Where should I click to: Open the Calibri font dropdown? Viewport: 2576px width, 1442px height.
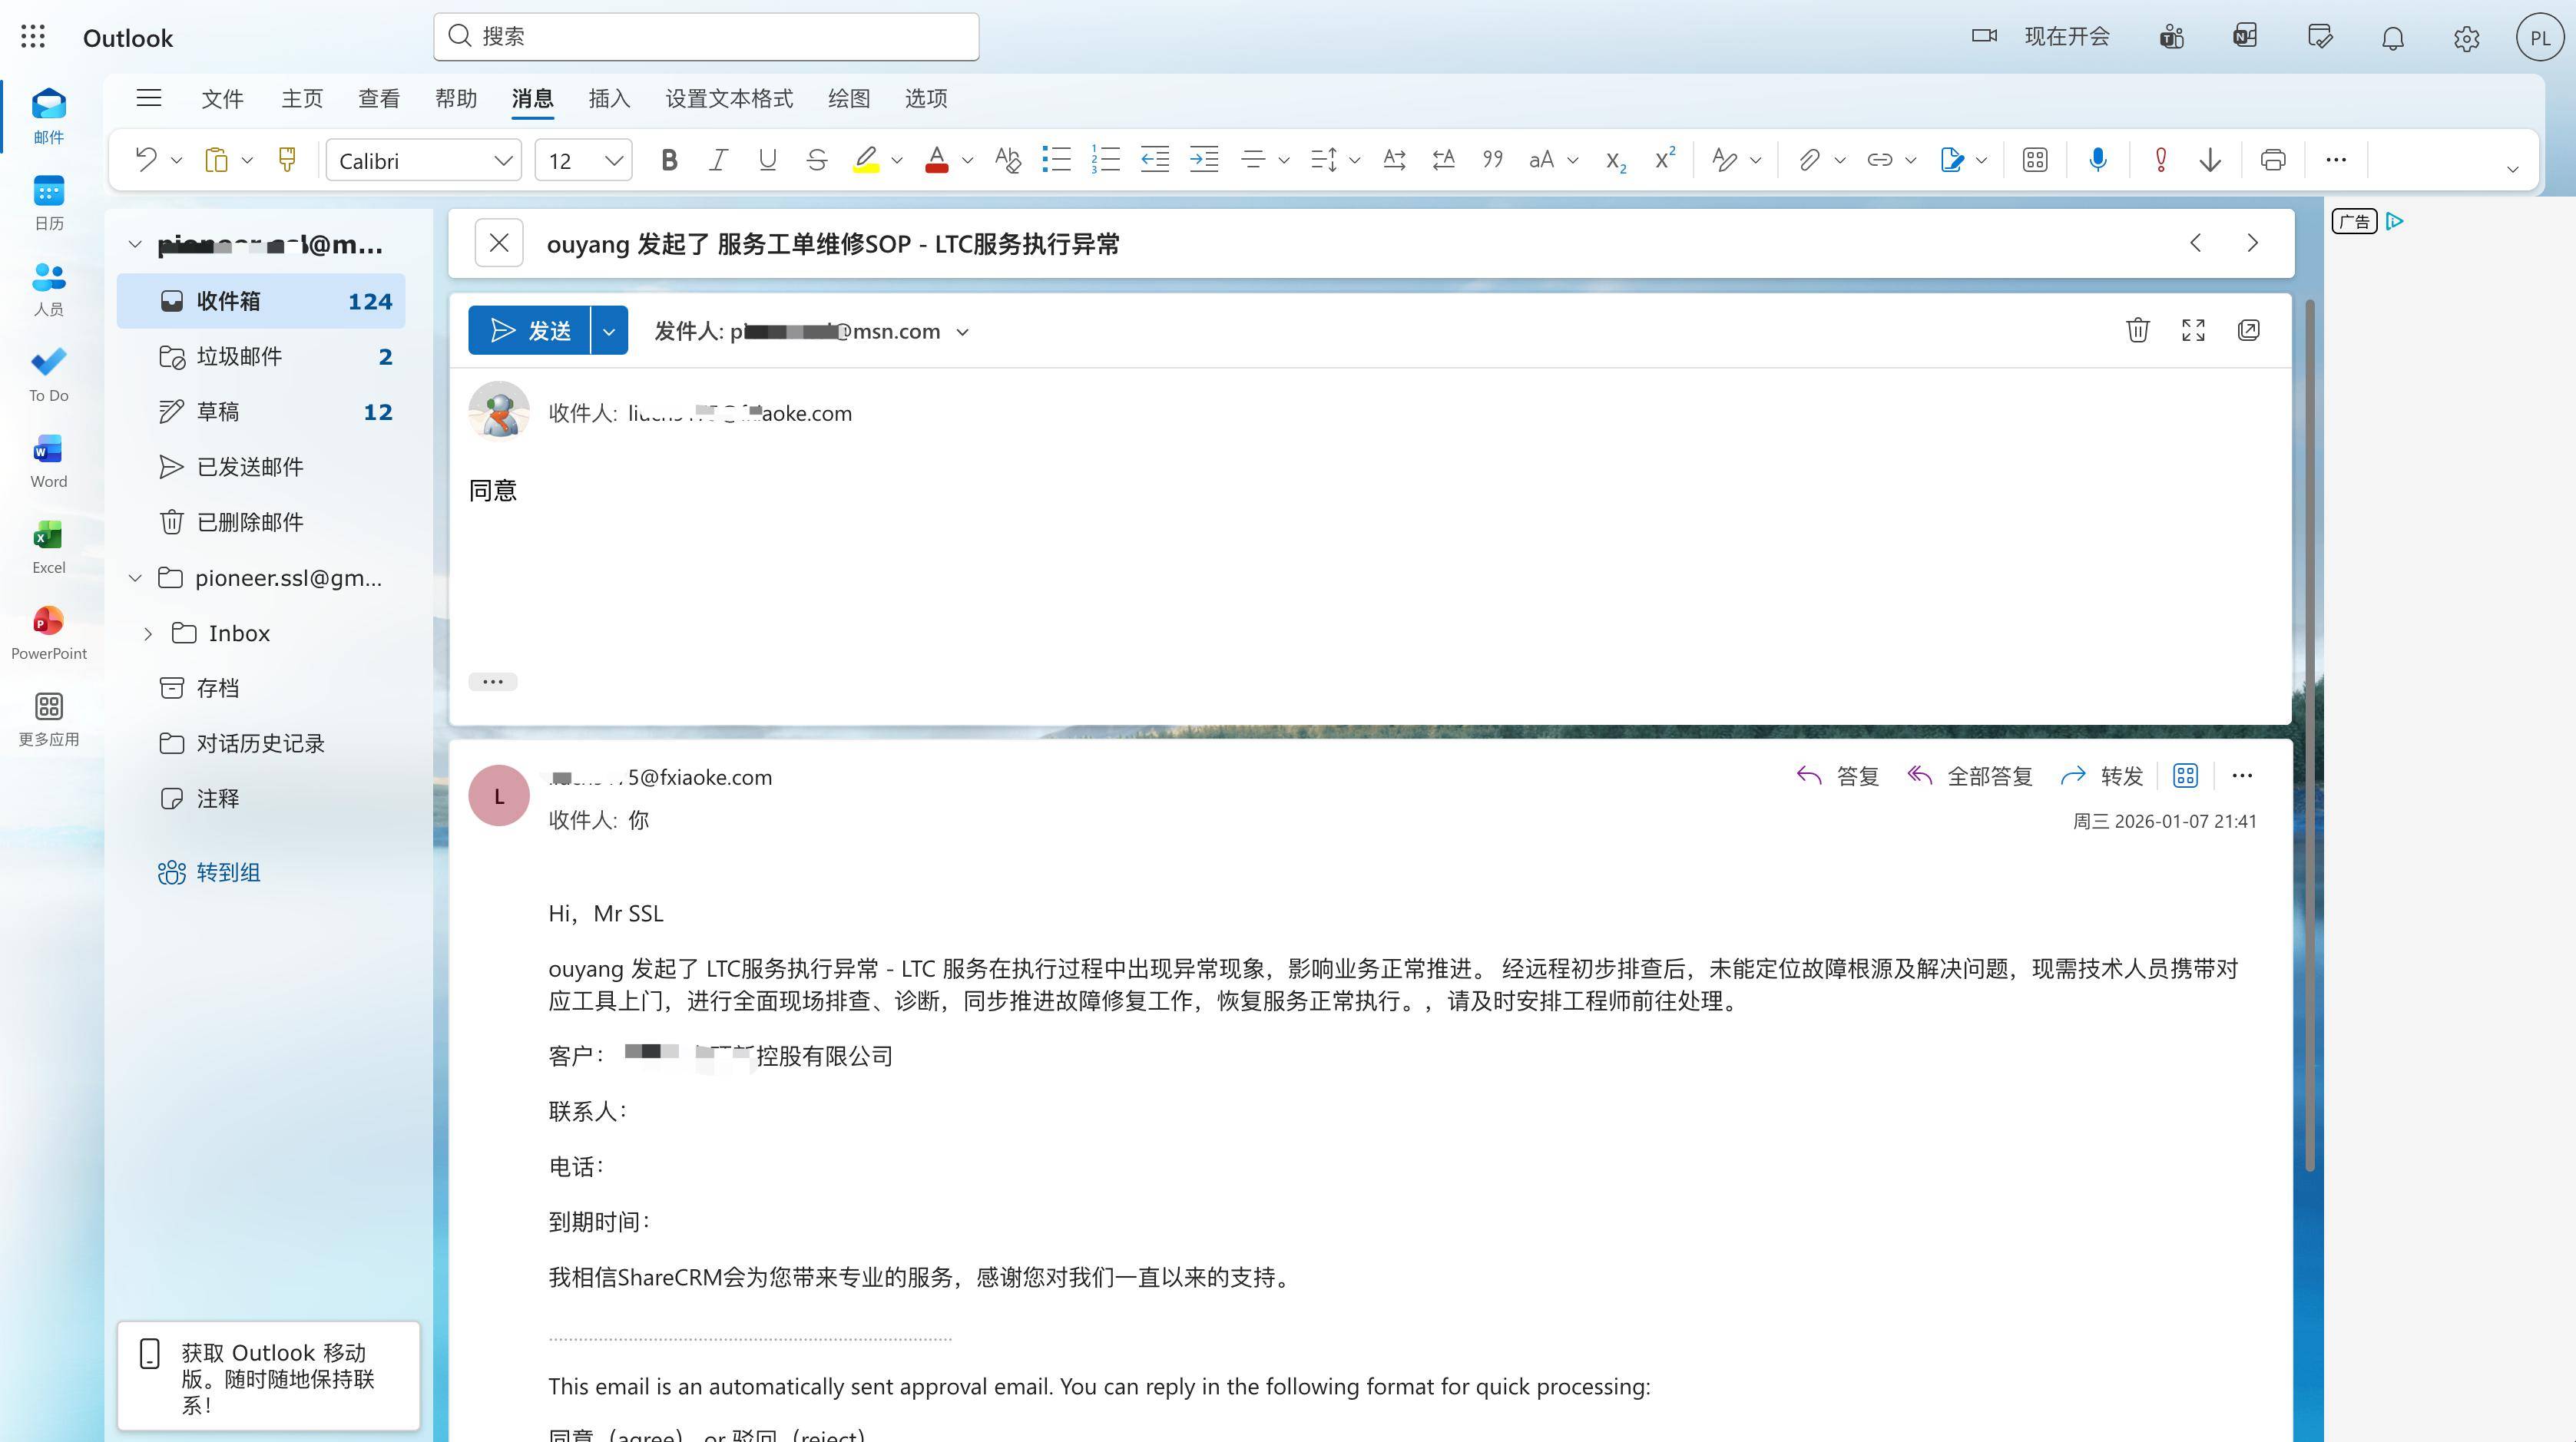click(x=424, y=160)
